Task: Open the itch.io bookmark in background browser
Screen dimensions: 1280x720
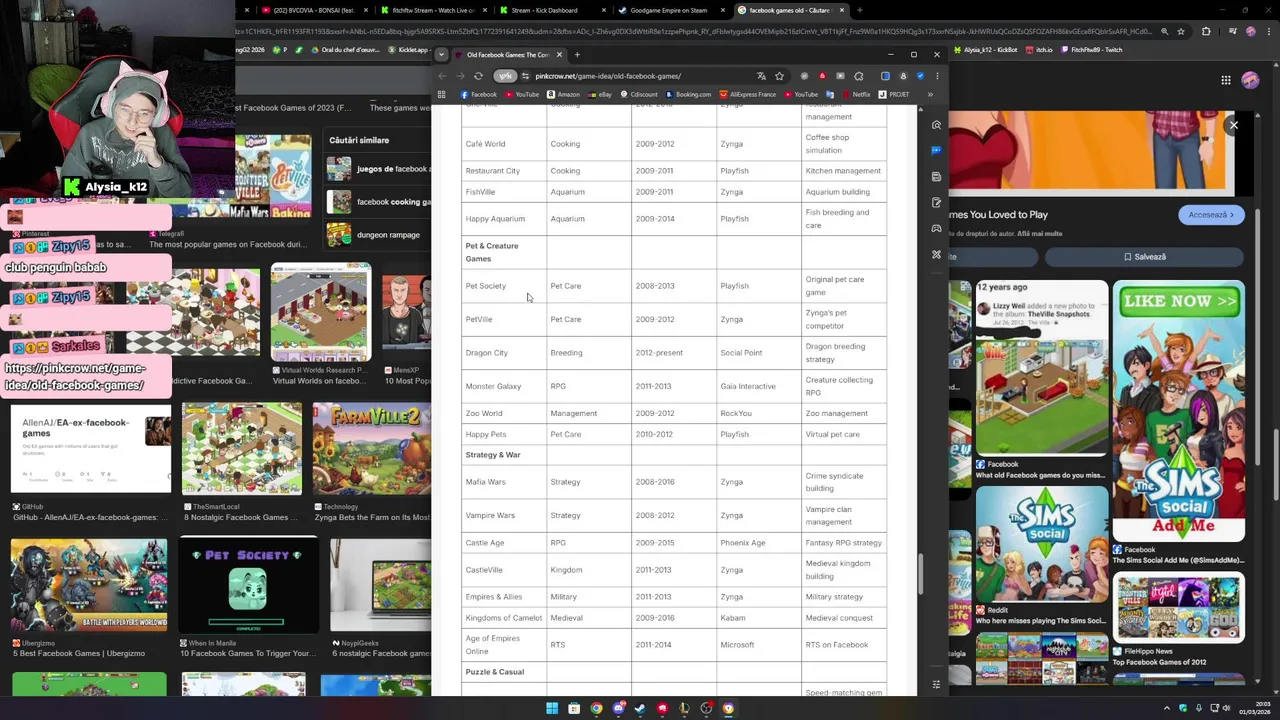Action: point(1039,49)
